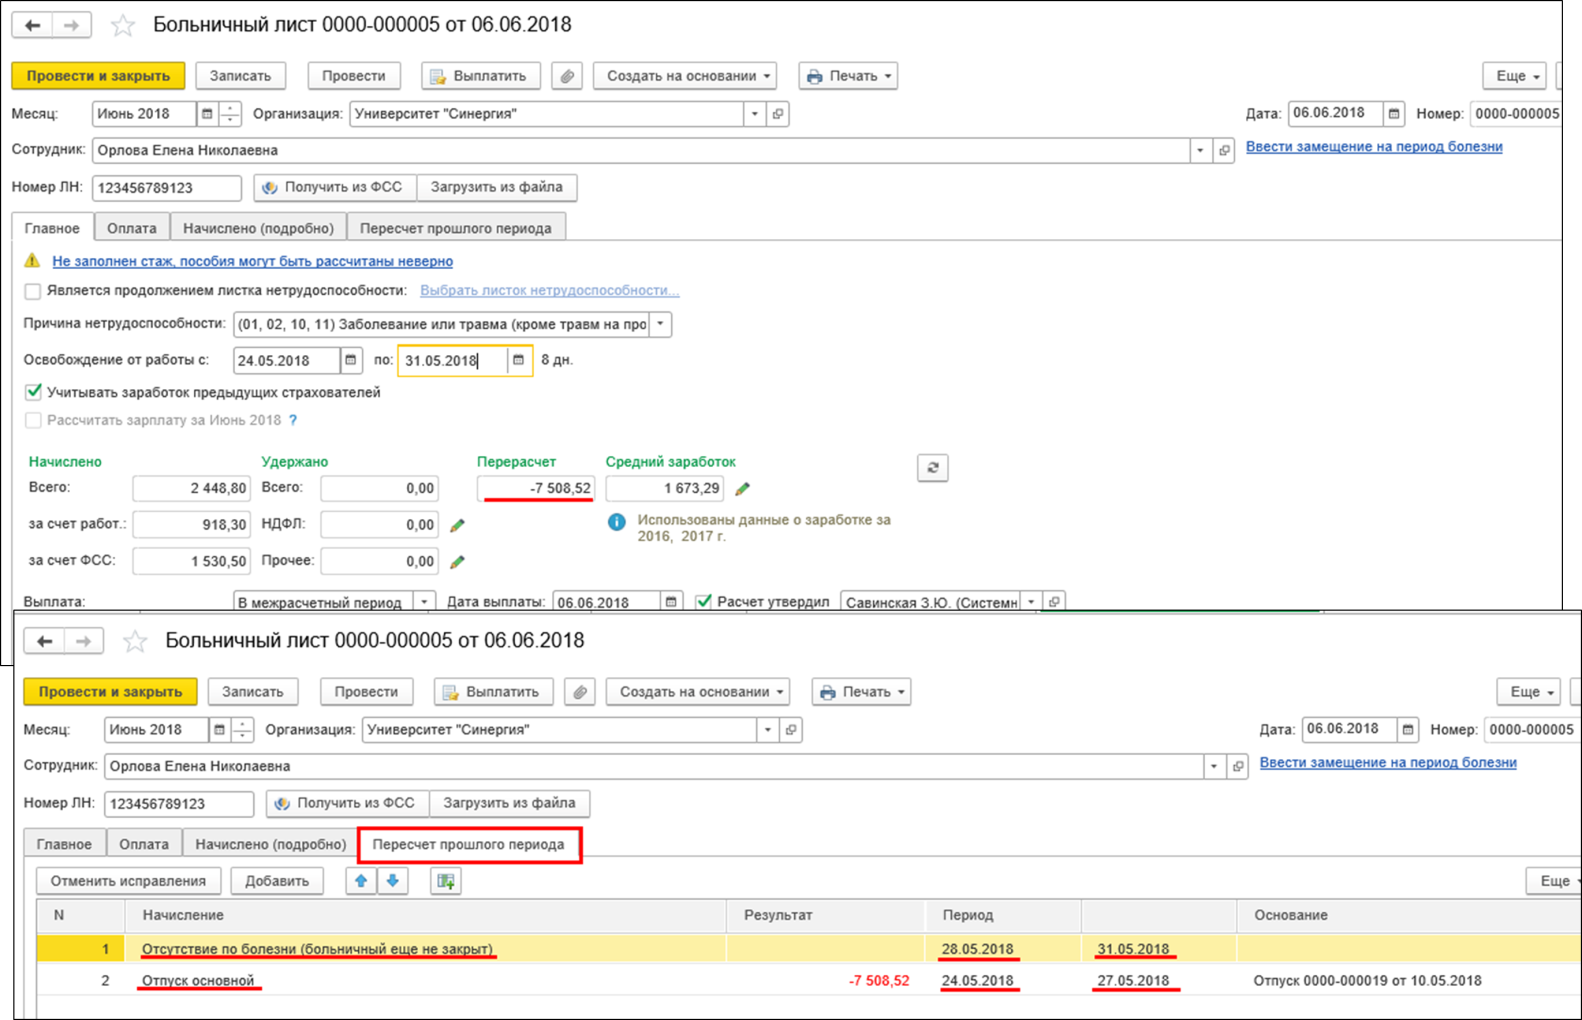Screen dimensions: 1582x1020
Task: Click Добавить button in lower table toolbar
Action: tap(277, 881)
